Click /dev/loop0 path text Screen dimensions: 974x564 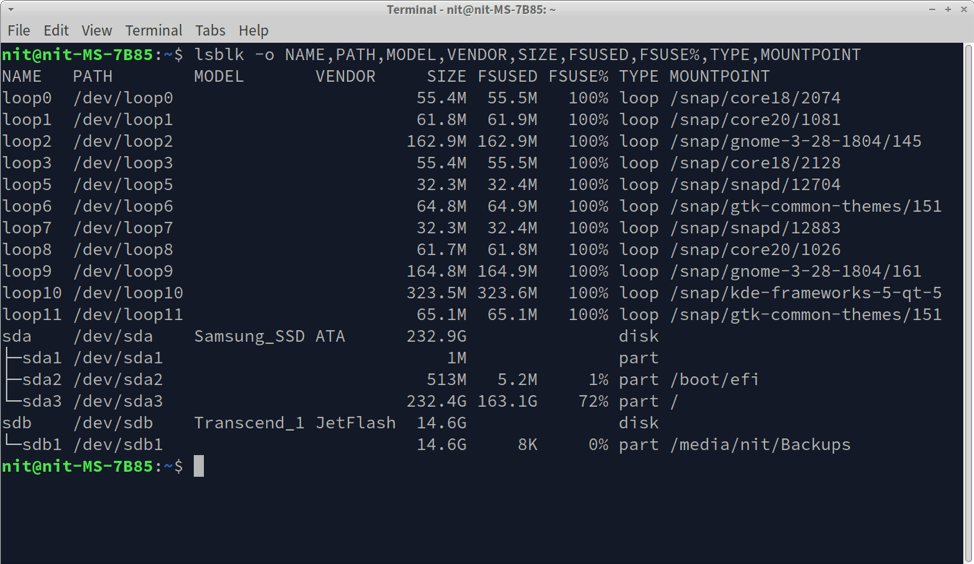pos(123,98)
